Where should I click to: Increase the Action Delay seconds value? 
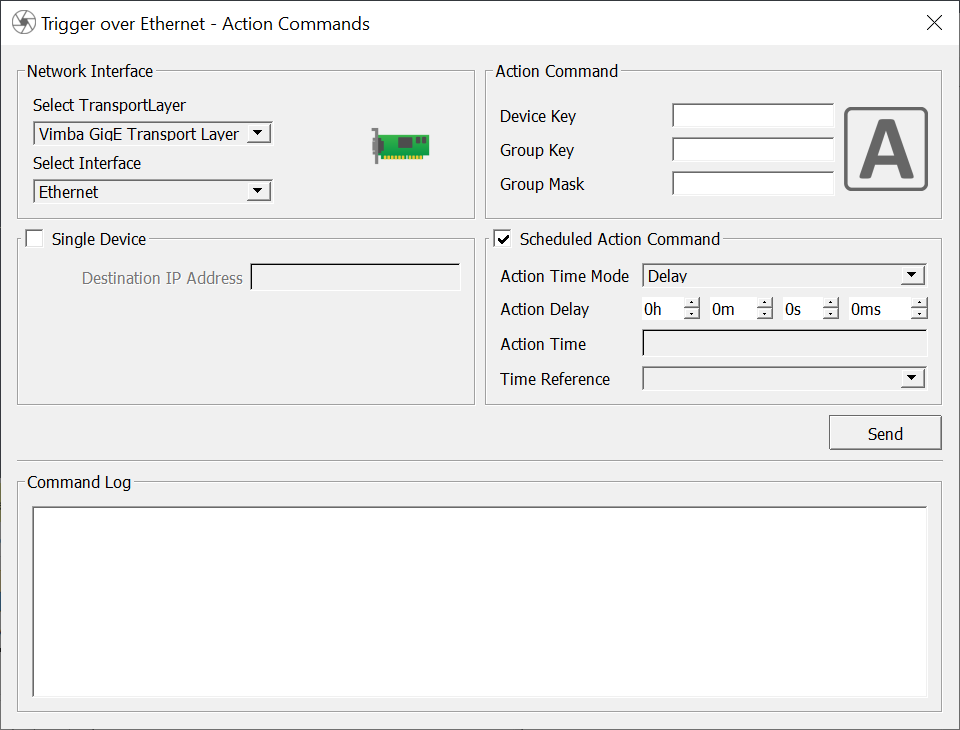tap(830, 304)
